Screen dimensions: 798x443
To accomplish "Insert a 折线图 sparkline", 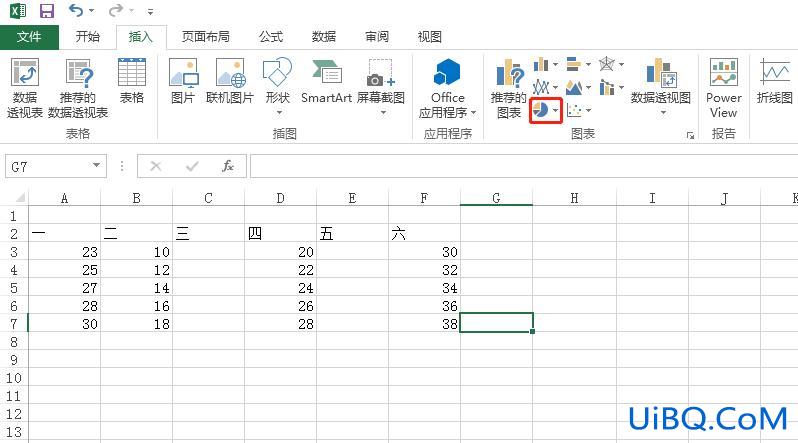I will tap(774, 81).
